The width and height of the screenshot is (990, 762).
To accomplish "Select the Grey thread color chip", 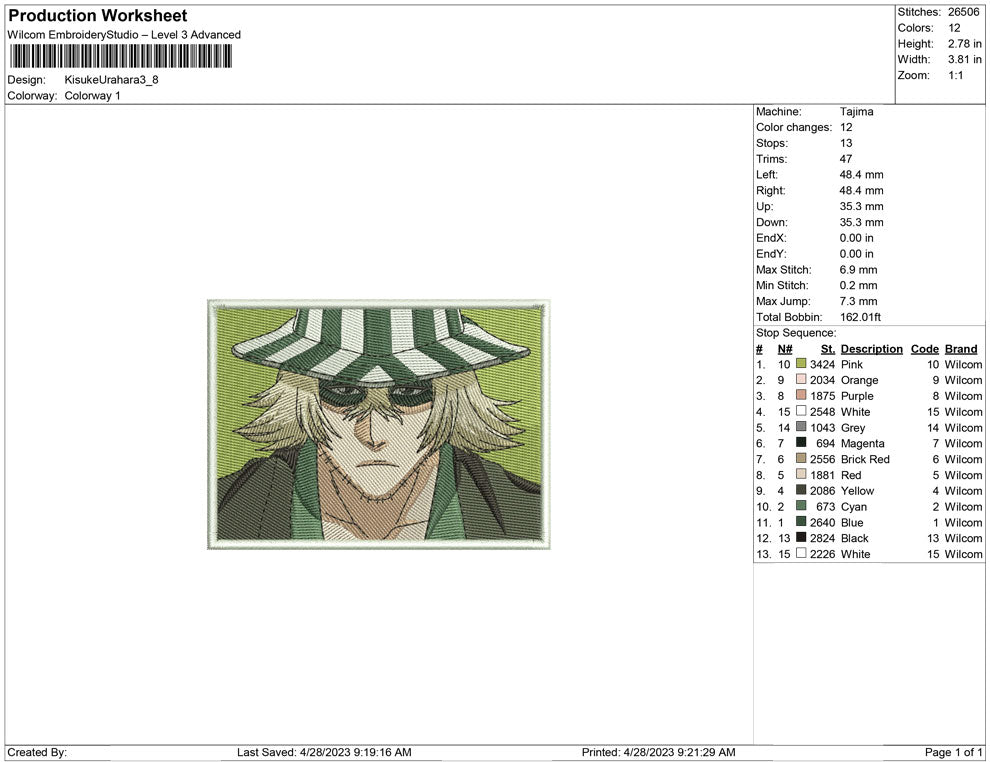I will coord(800,427).
